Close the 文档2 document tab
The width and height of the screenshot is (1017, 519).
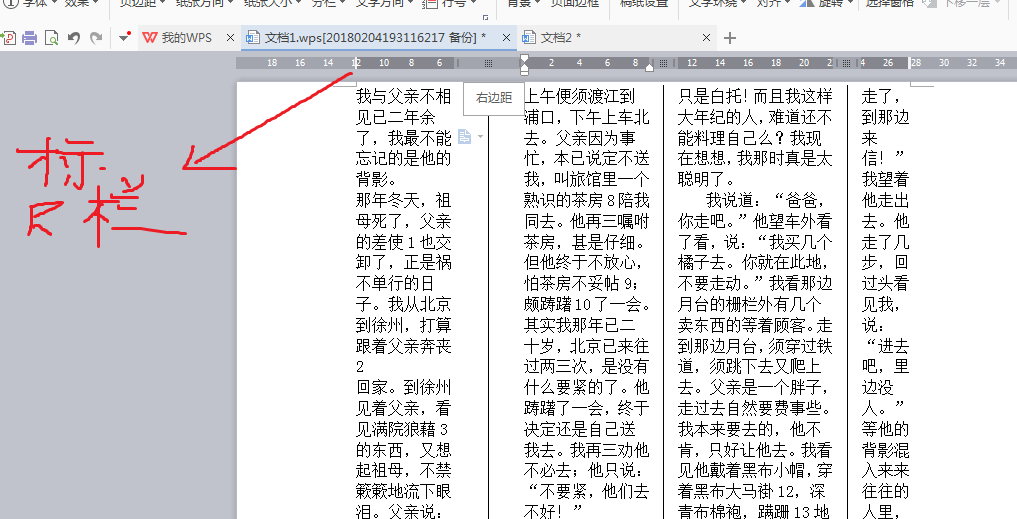click(706, 38)
